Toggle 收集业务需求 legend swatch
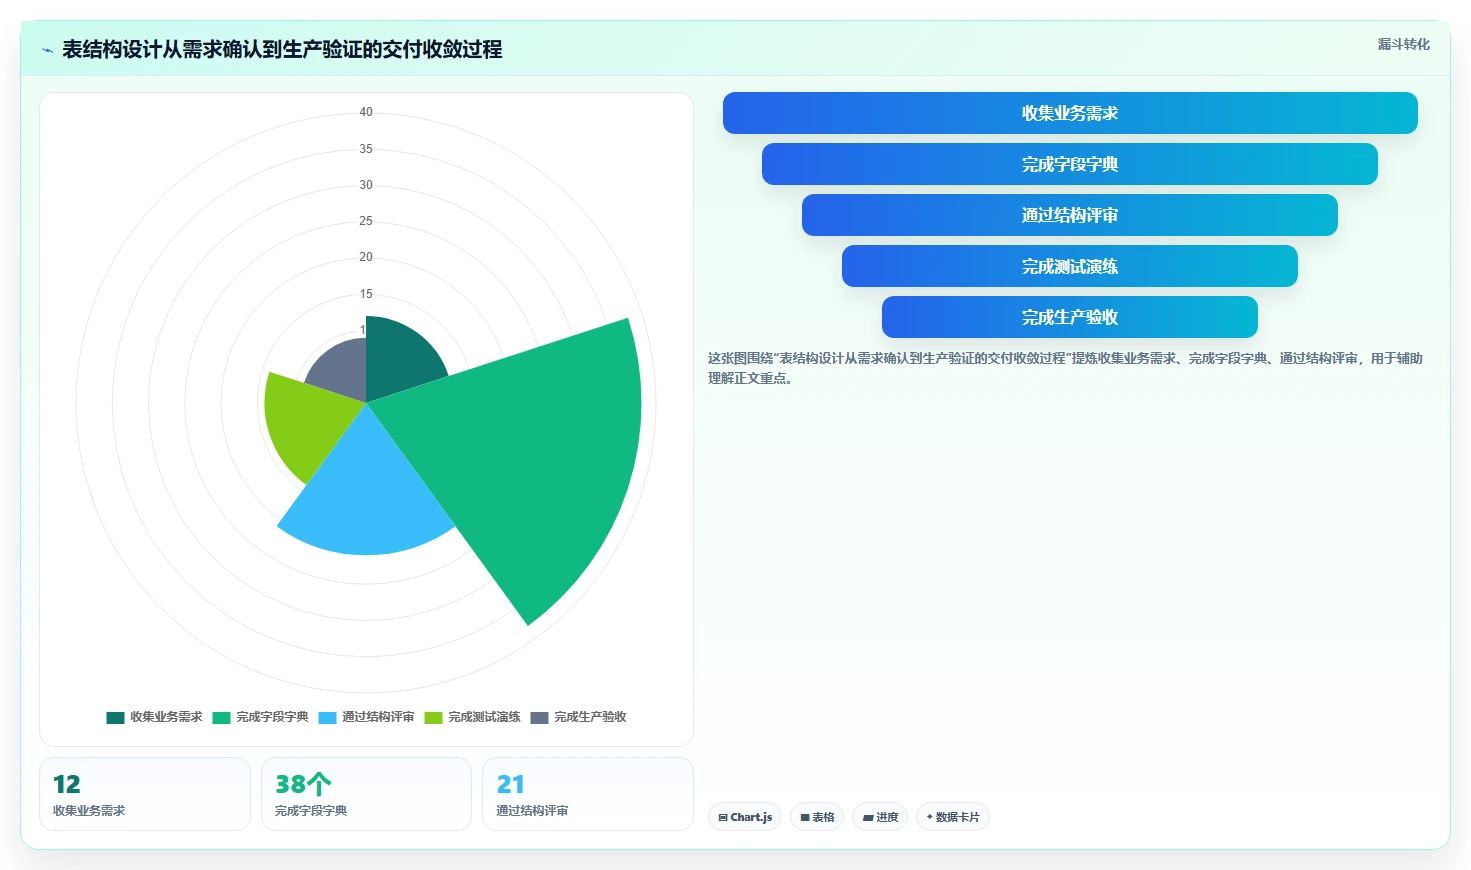Image resolution: width=1471 pixels, height=870 pixels. click(115, 717)
